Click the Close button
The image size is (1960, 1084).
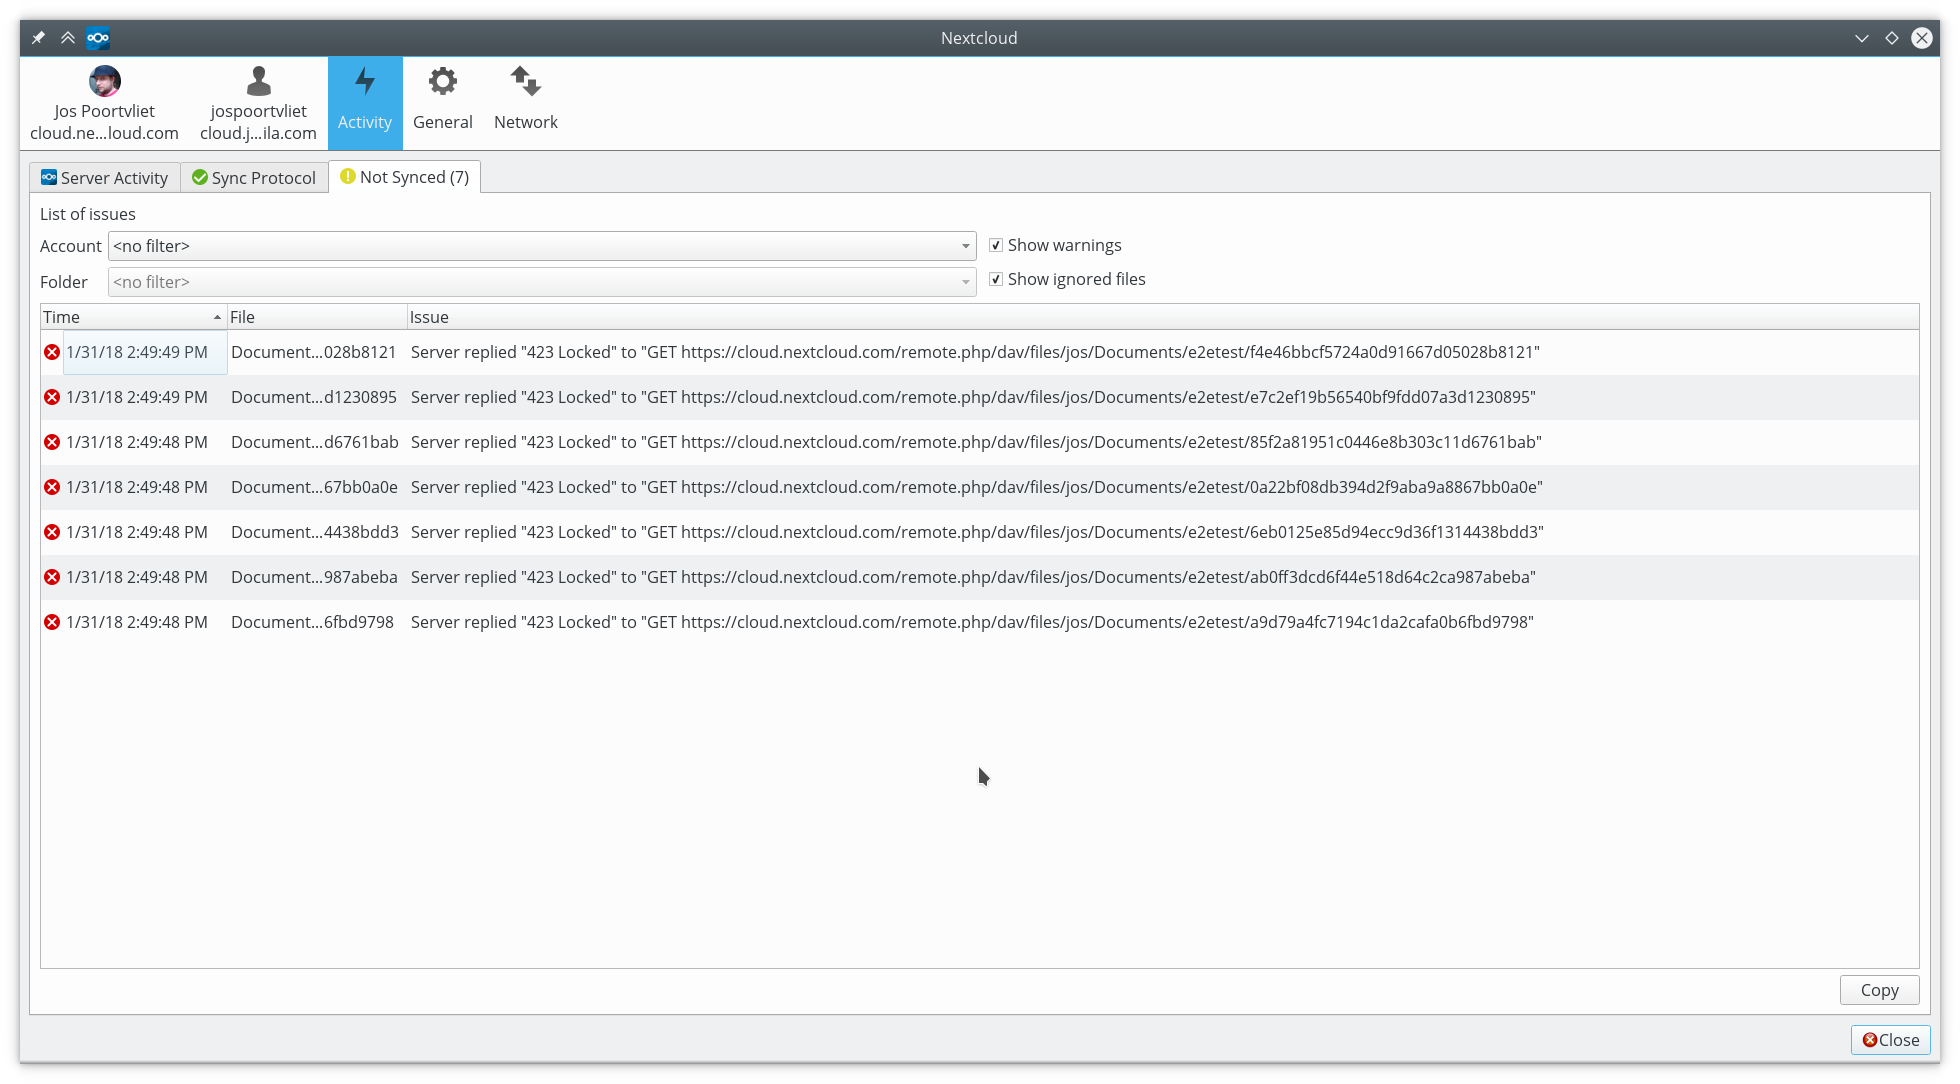[1890, 1040]
